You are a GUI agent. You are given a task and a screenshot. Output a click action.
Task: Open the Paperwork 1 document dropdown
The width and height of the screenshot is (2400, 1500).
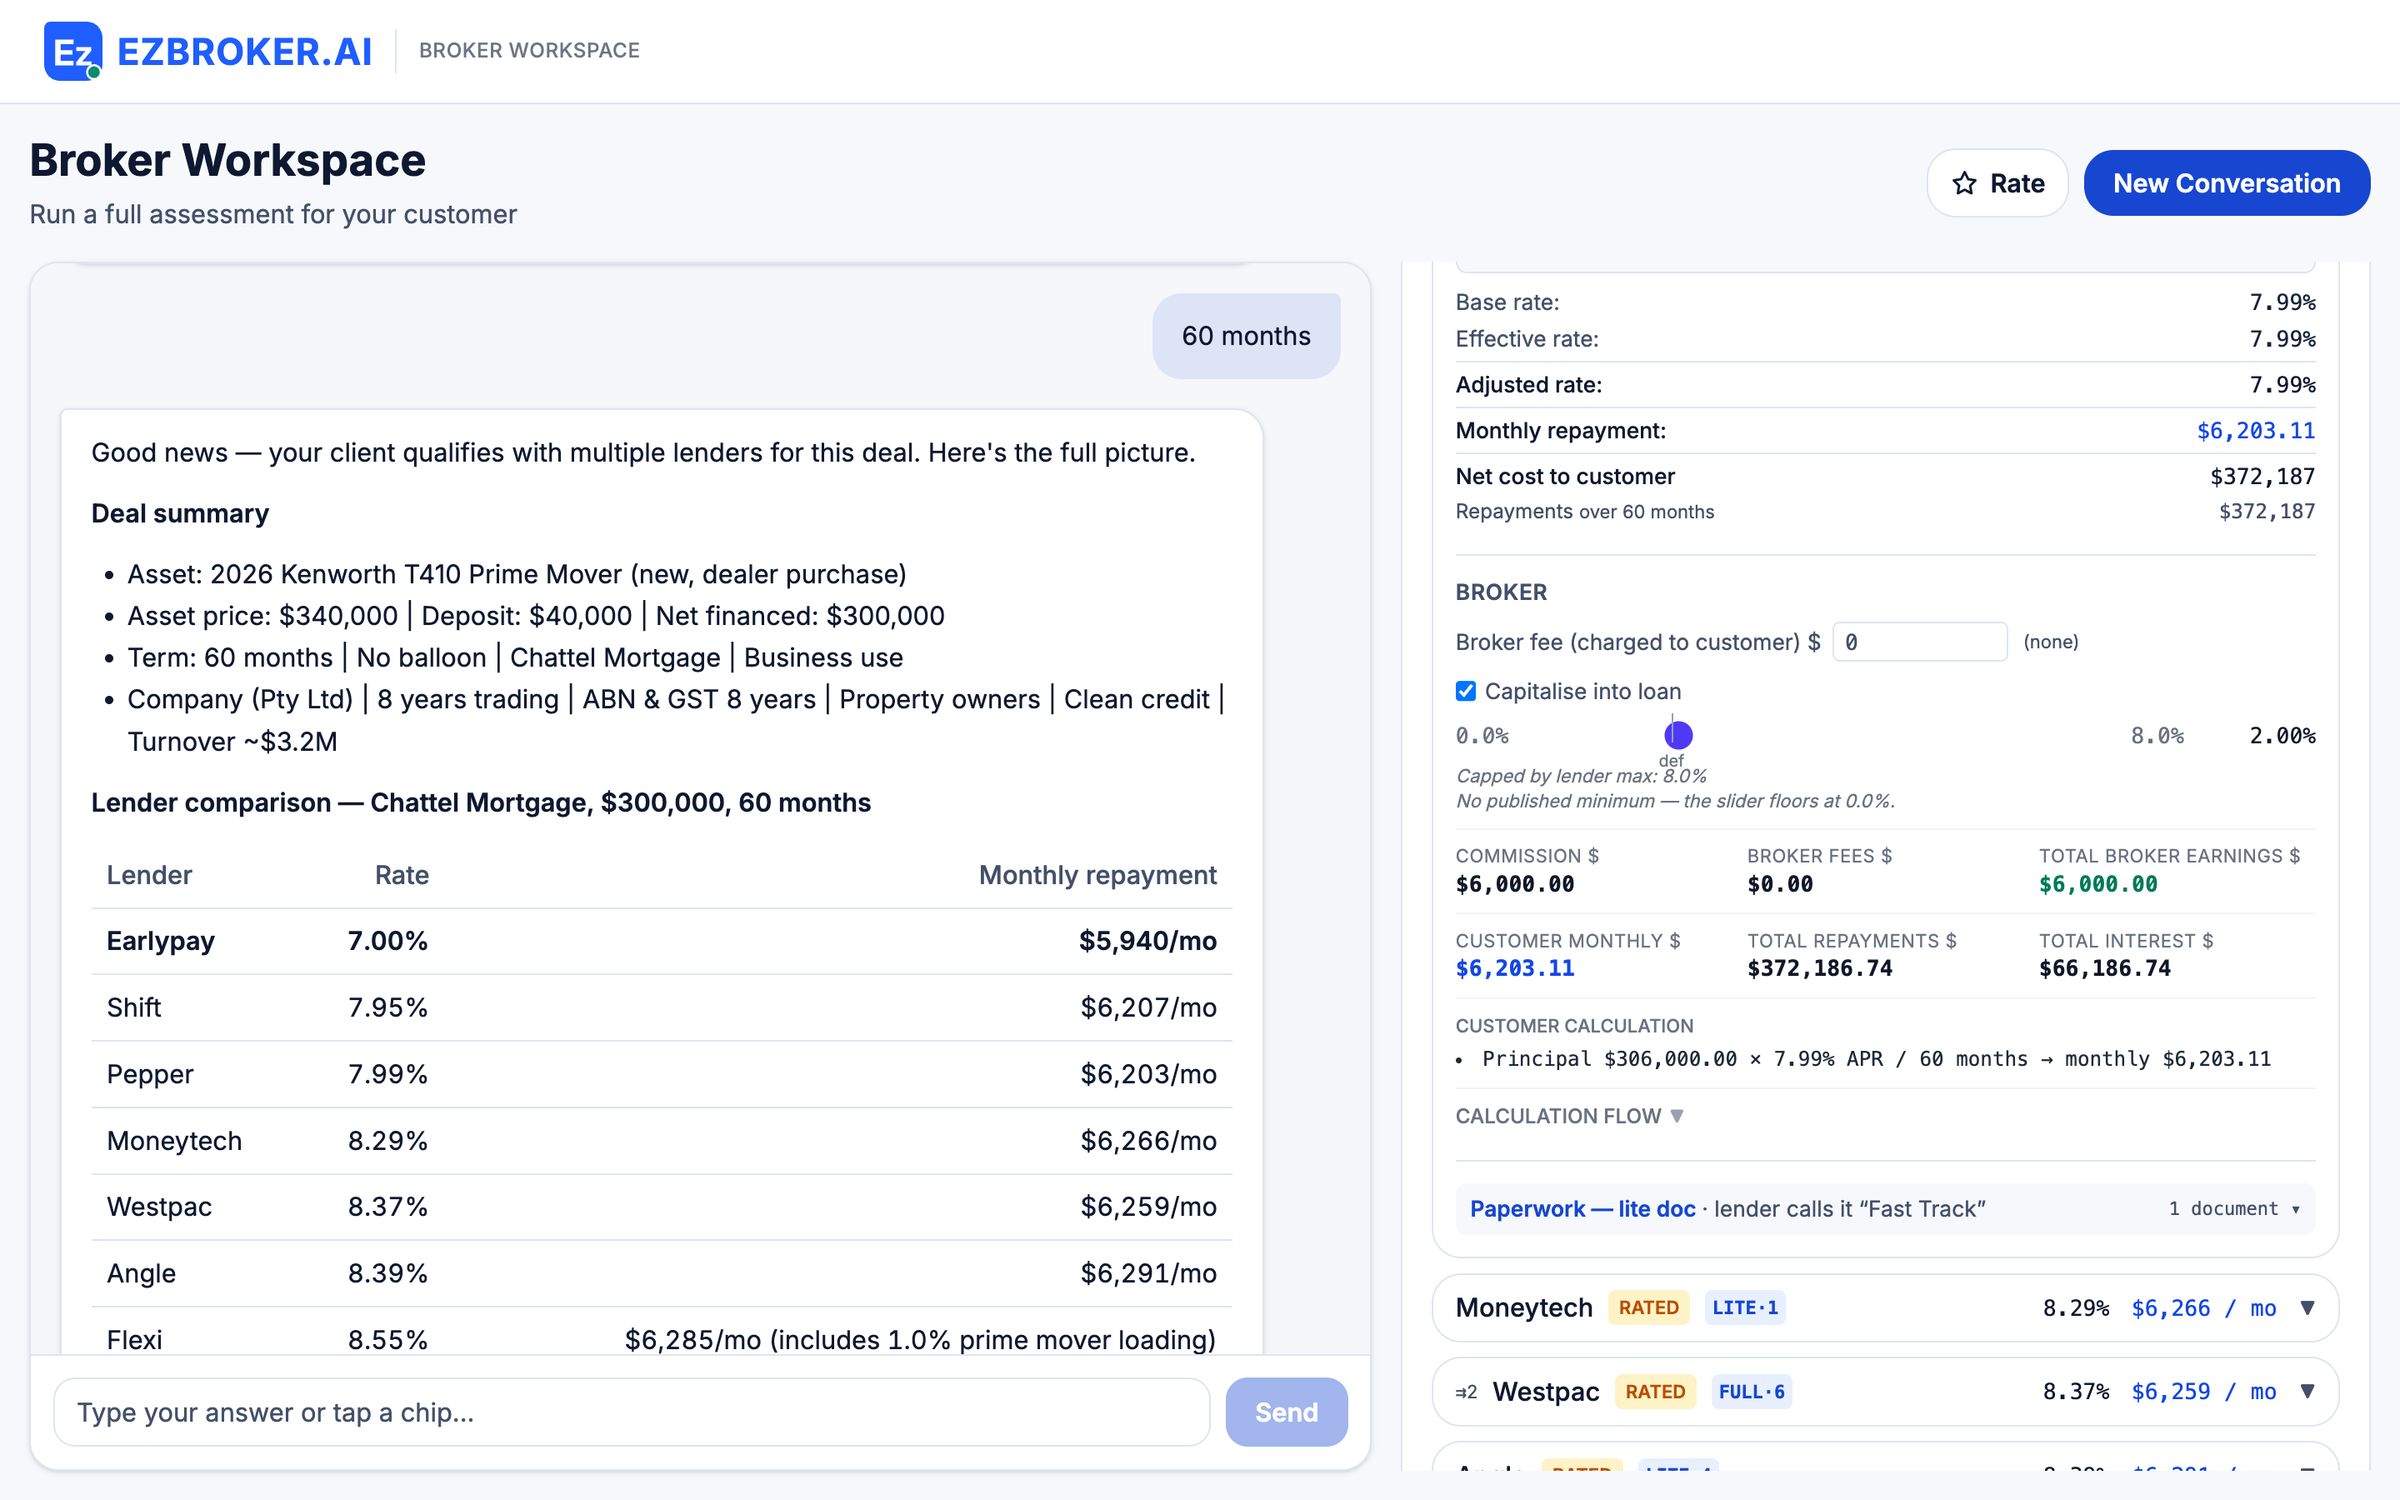coord(2235,1208)
